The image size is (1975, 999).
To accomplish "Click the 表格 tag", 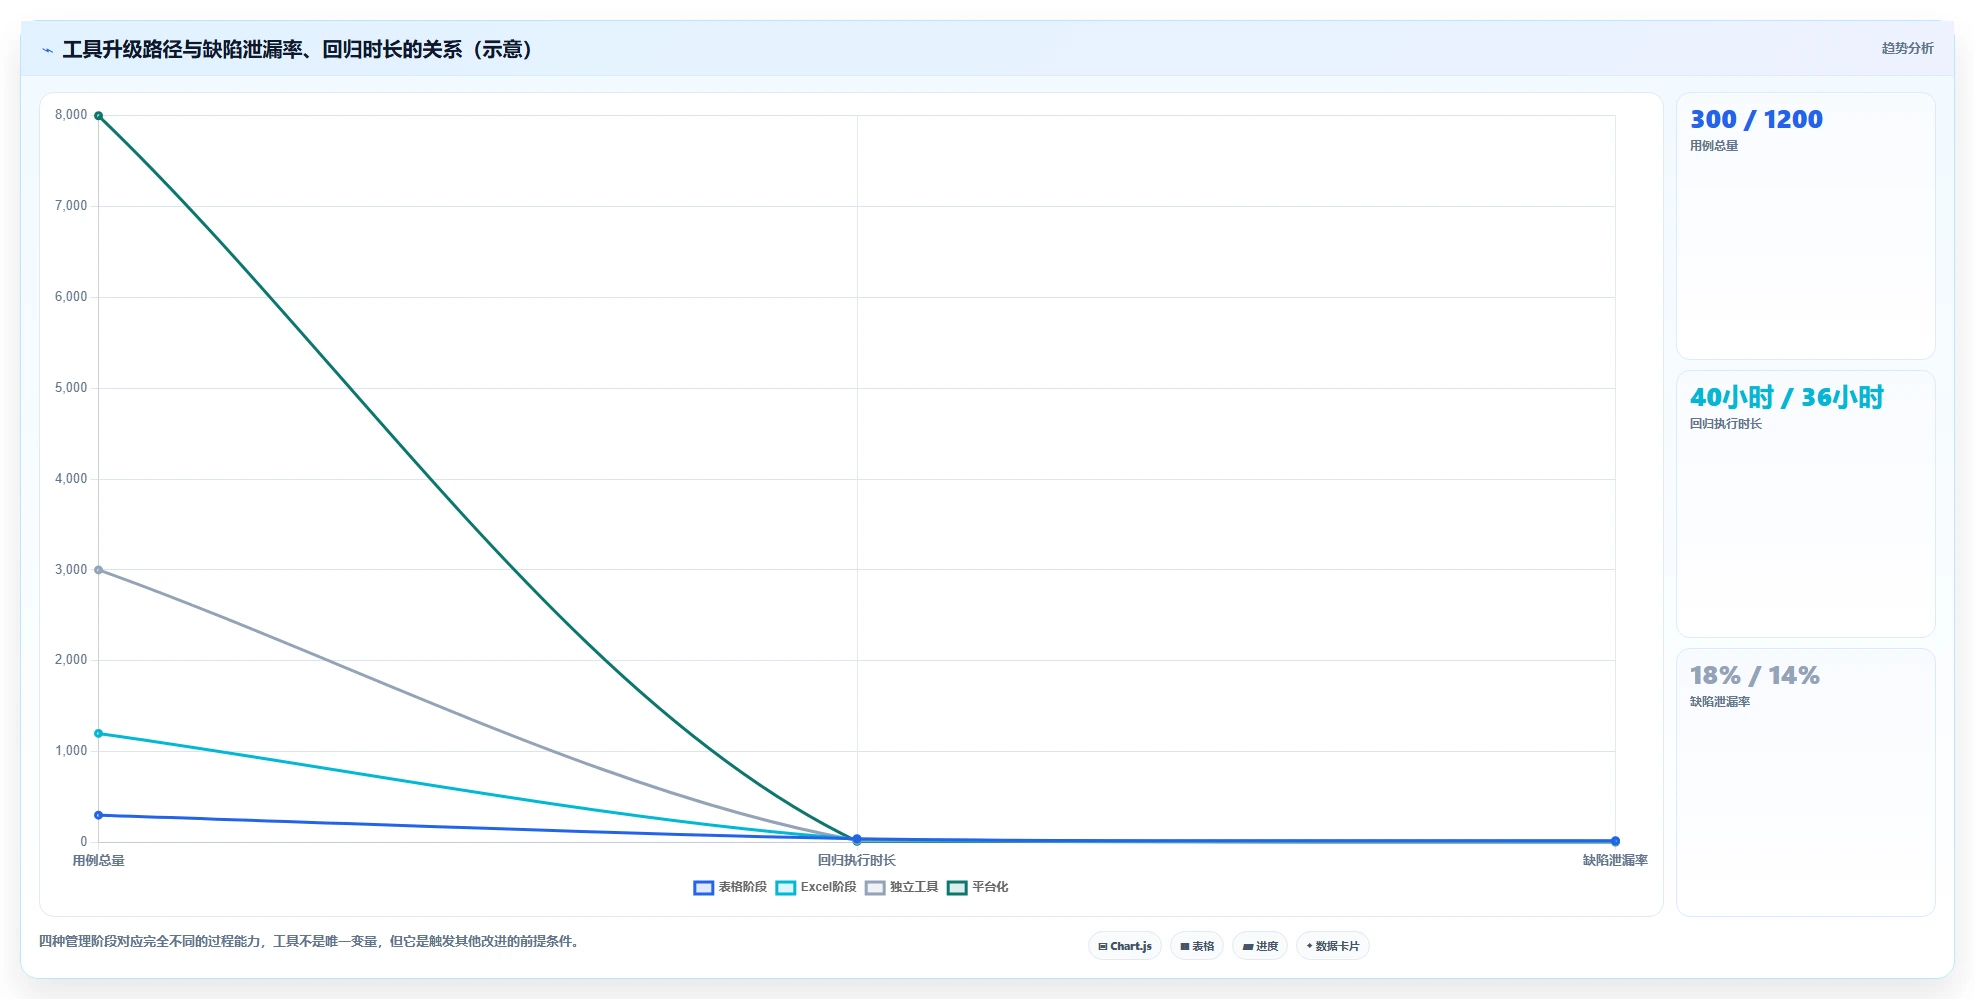I will [1197, 946].
